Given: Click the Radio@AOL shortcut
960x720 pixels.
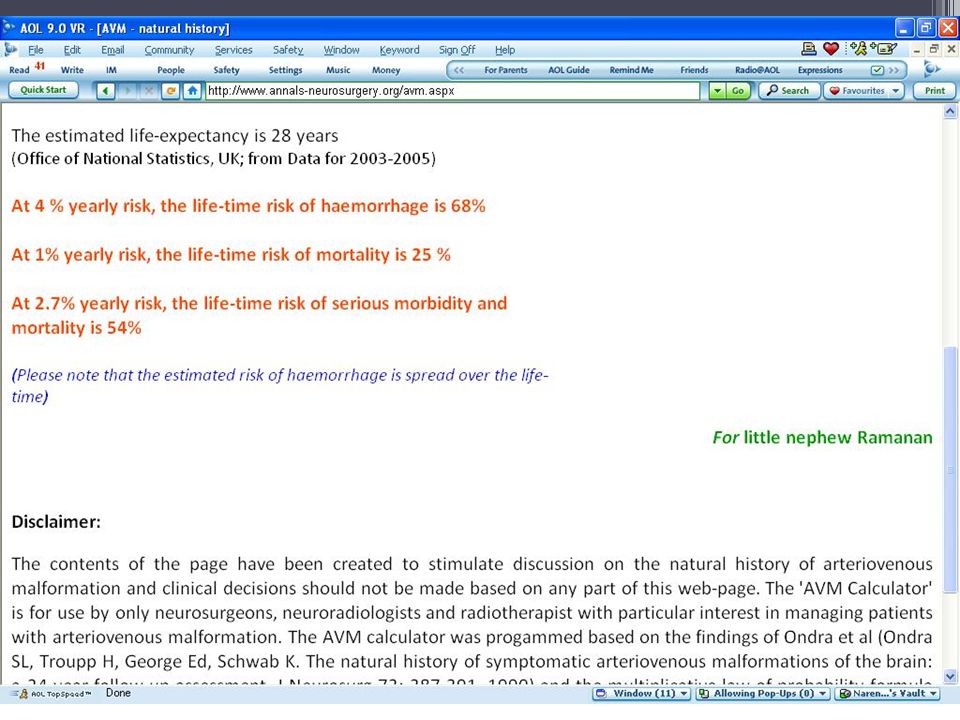Looking at the screenshot, I should point(757,70).
